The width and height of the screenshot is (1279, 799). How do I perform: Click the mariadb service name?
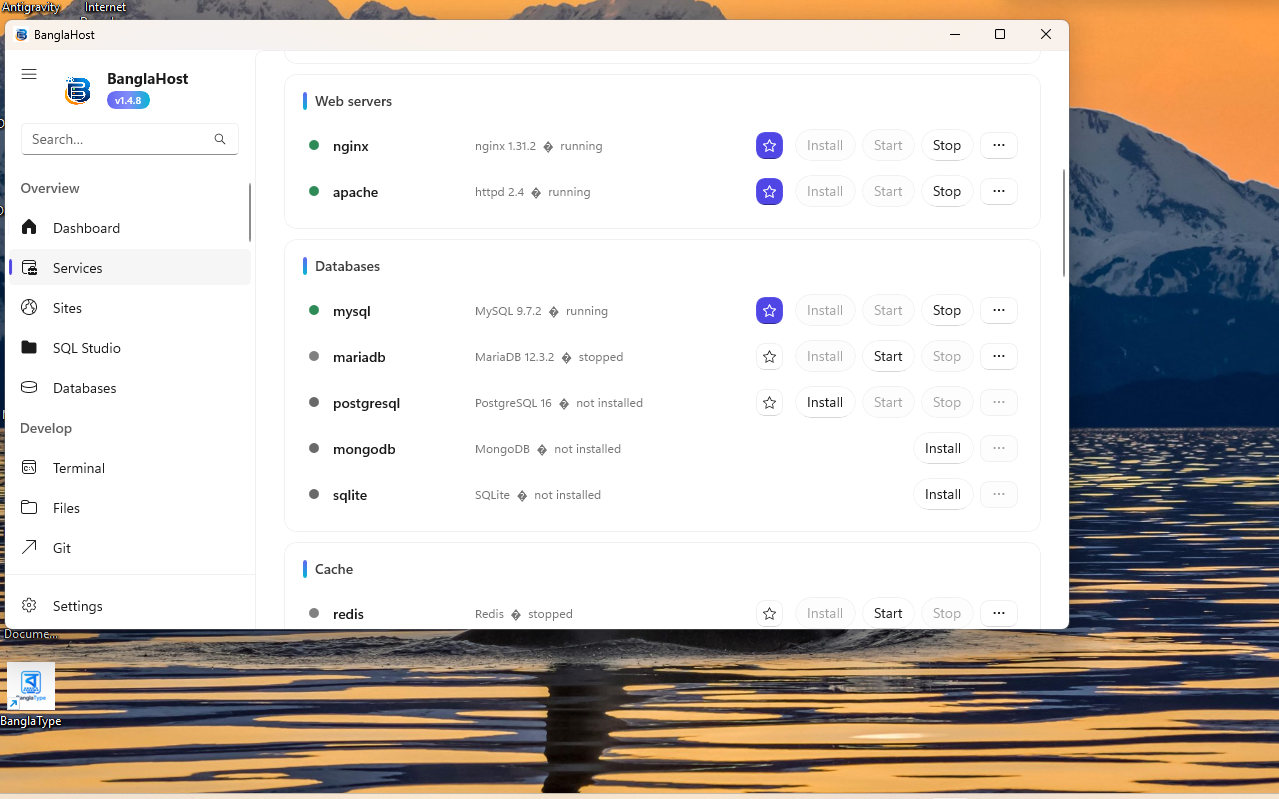click(359, 357)
